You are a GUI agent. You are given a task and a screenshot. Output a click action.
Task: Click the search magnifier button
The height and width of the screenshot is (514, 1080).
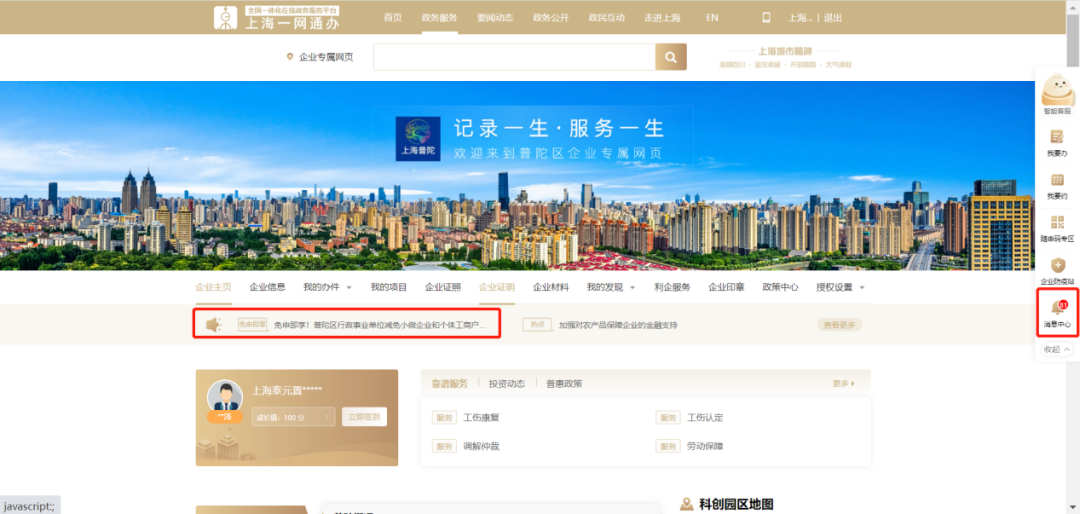[671, 57]
